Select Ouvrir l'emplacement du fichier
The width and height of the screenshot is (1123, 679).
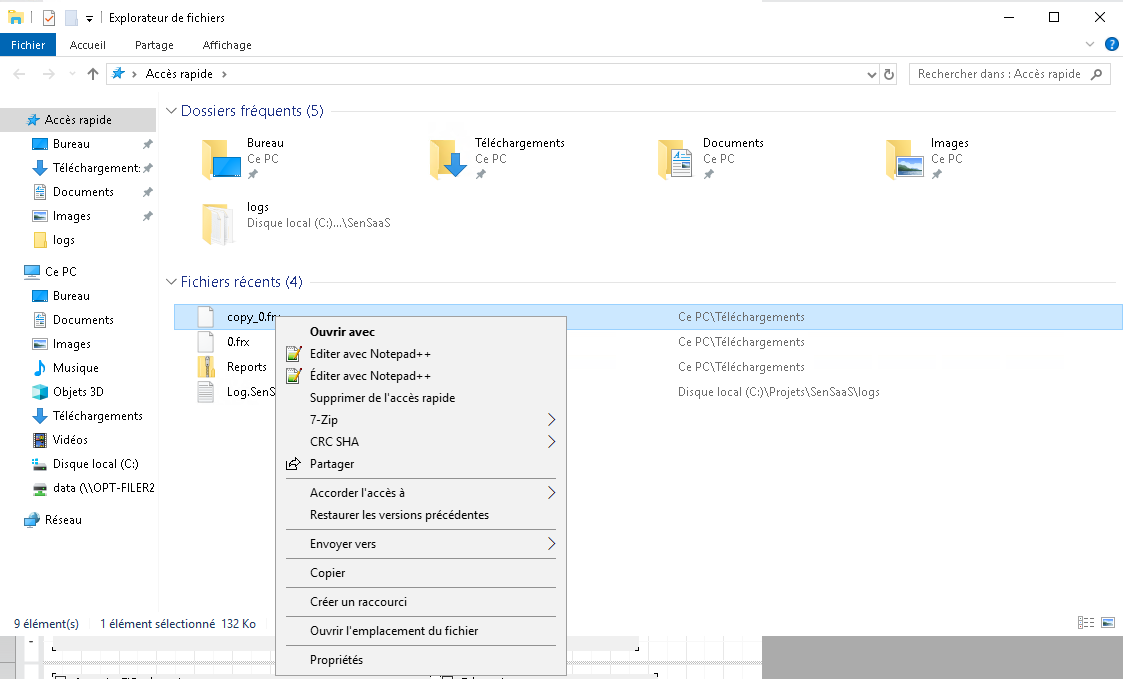click(394, 631)
